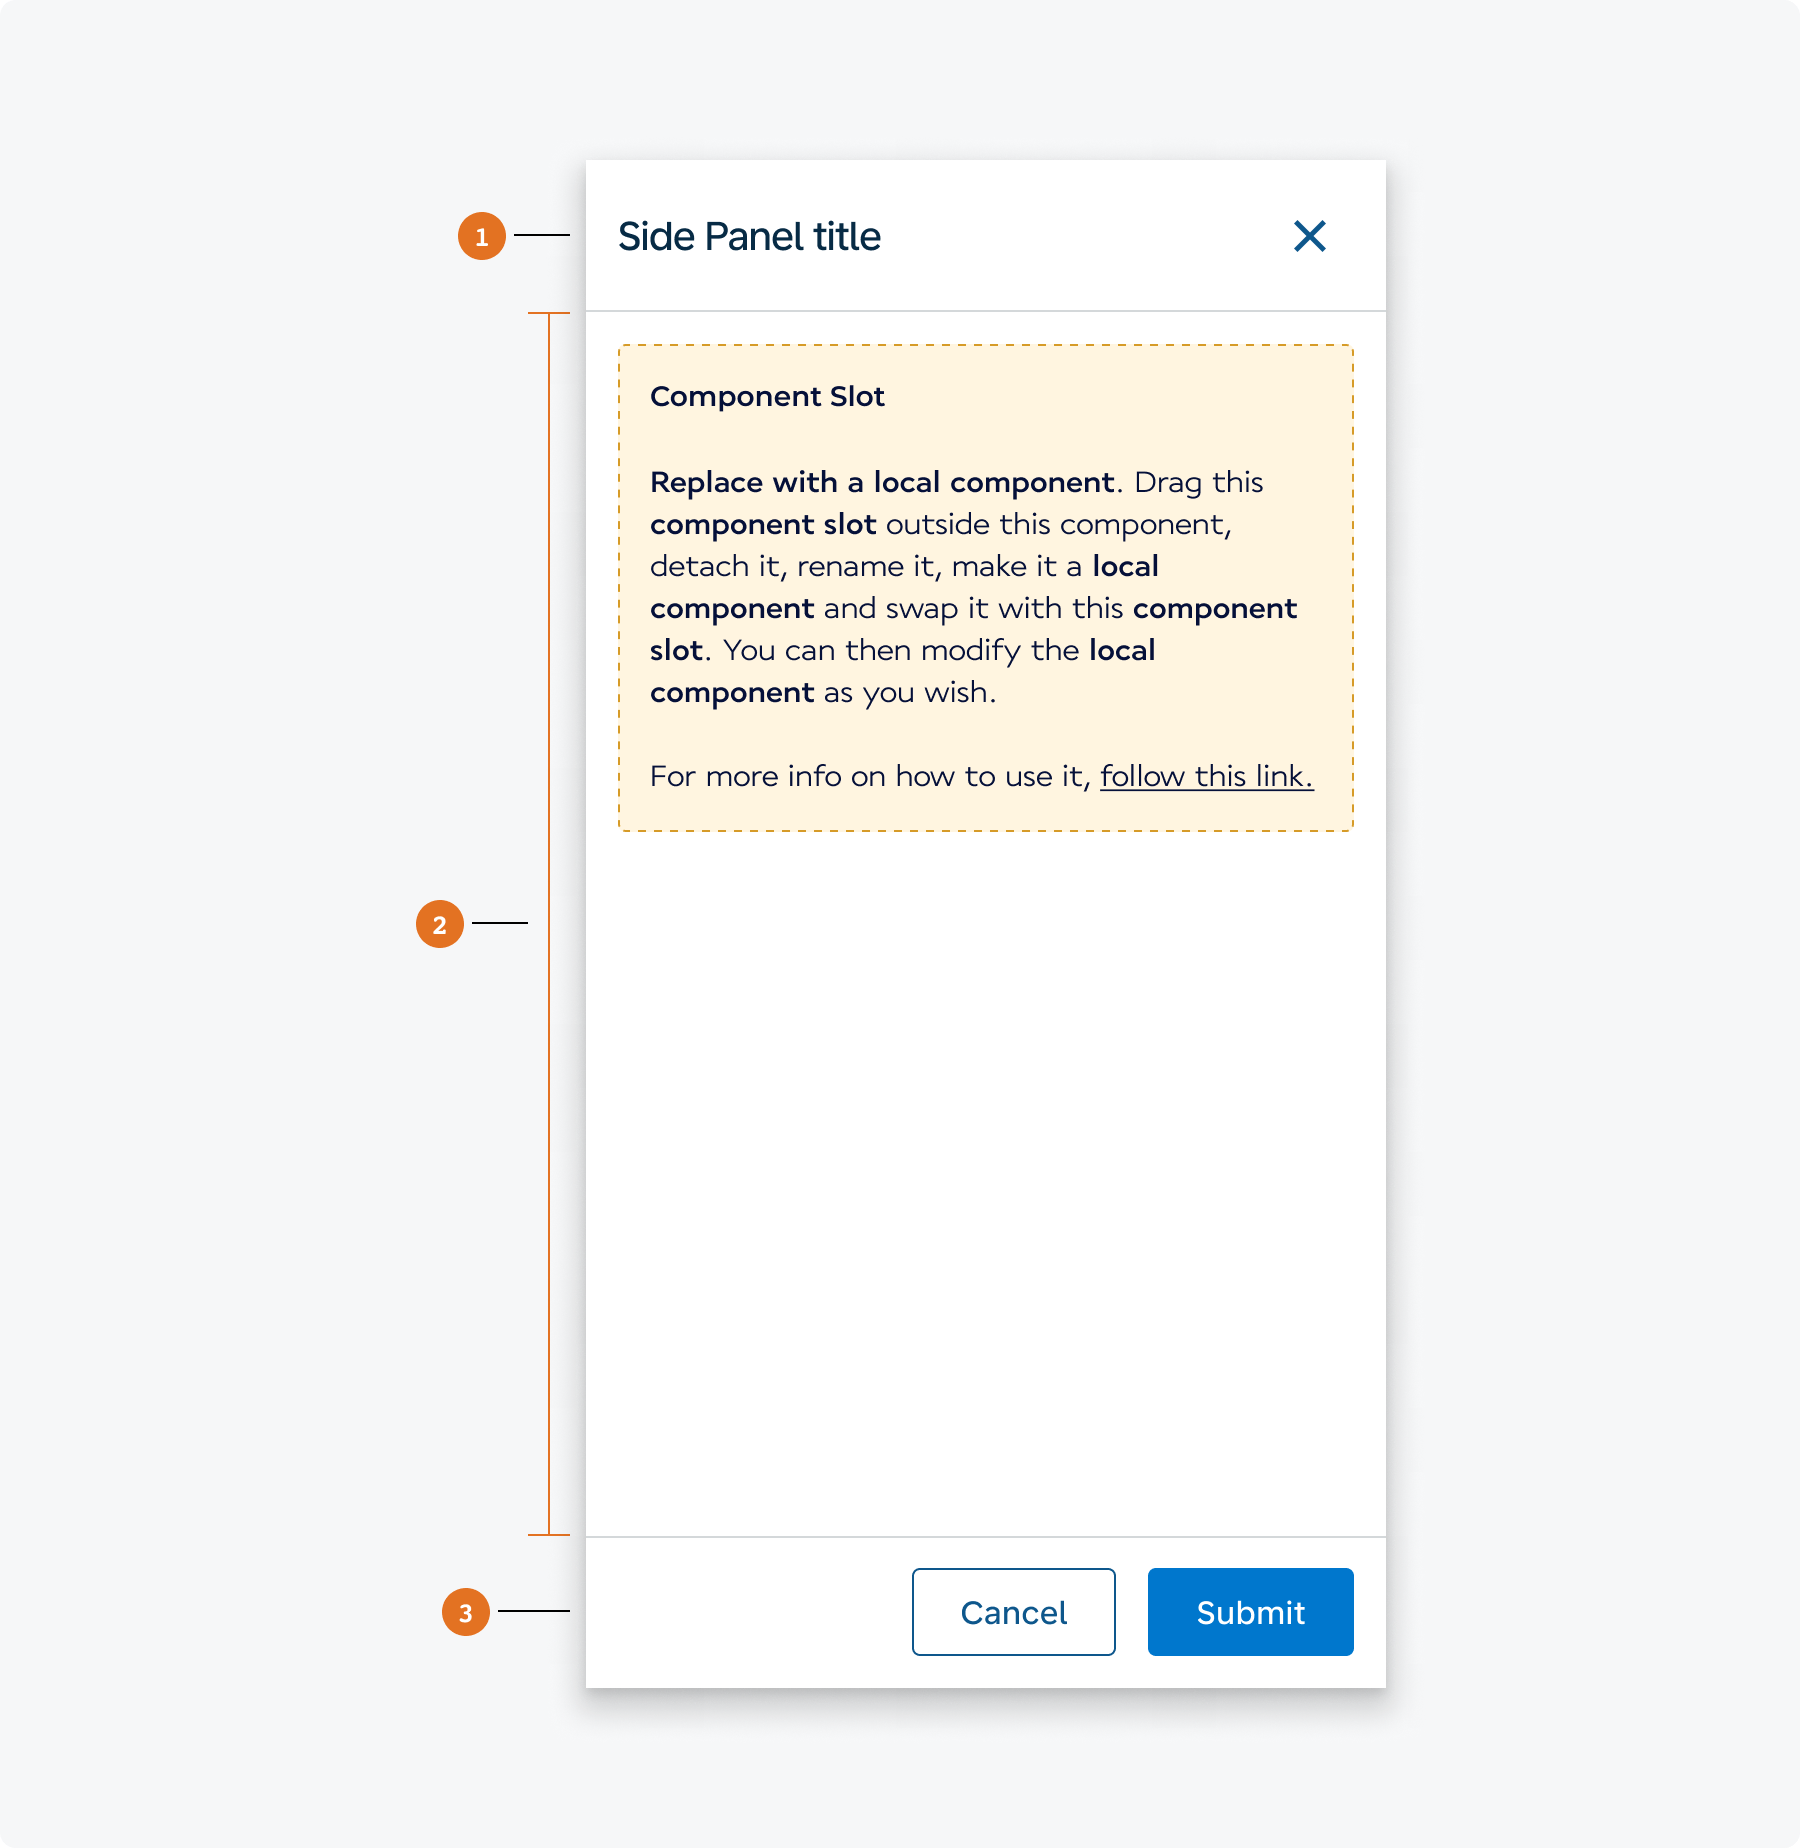Click the number 3 annotation badge
This screenshot has height=1848, width=1800.
pos(466,1612)
